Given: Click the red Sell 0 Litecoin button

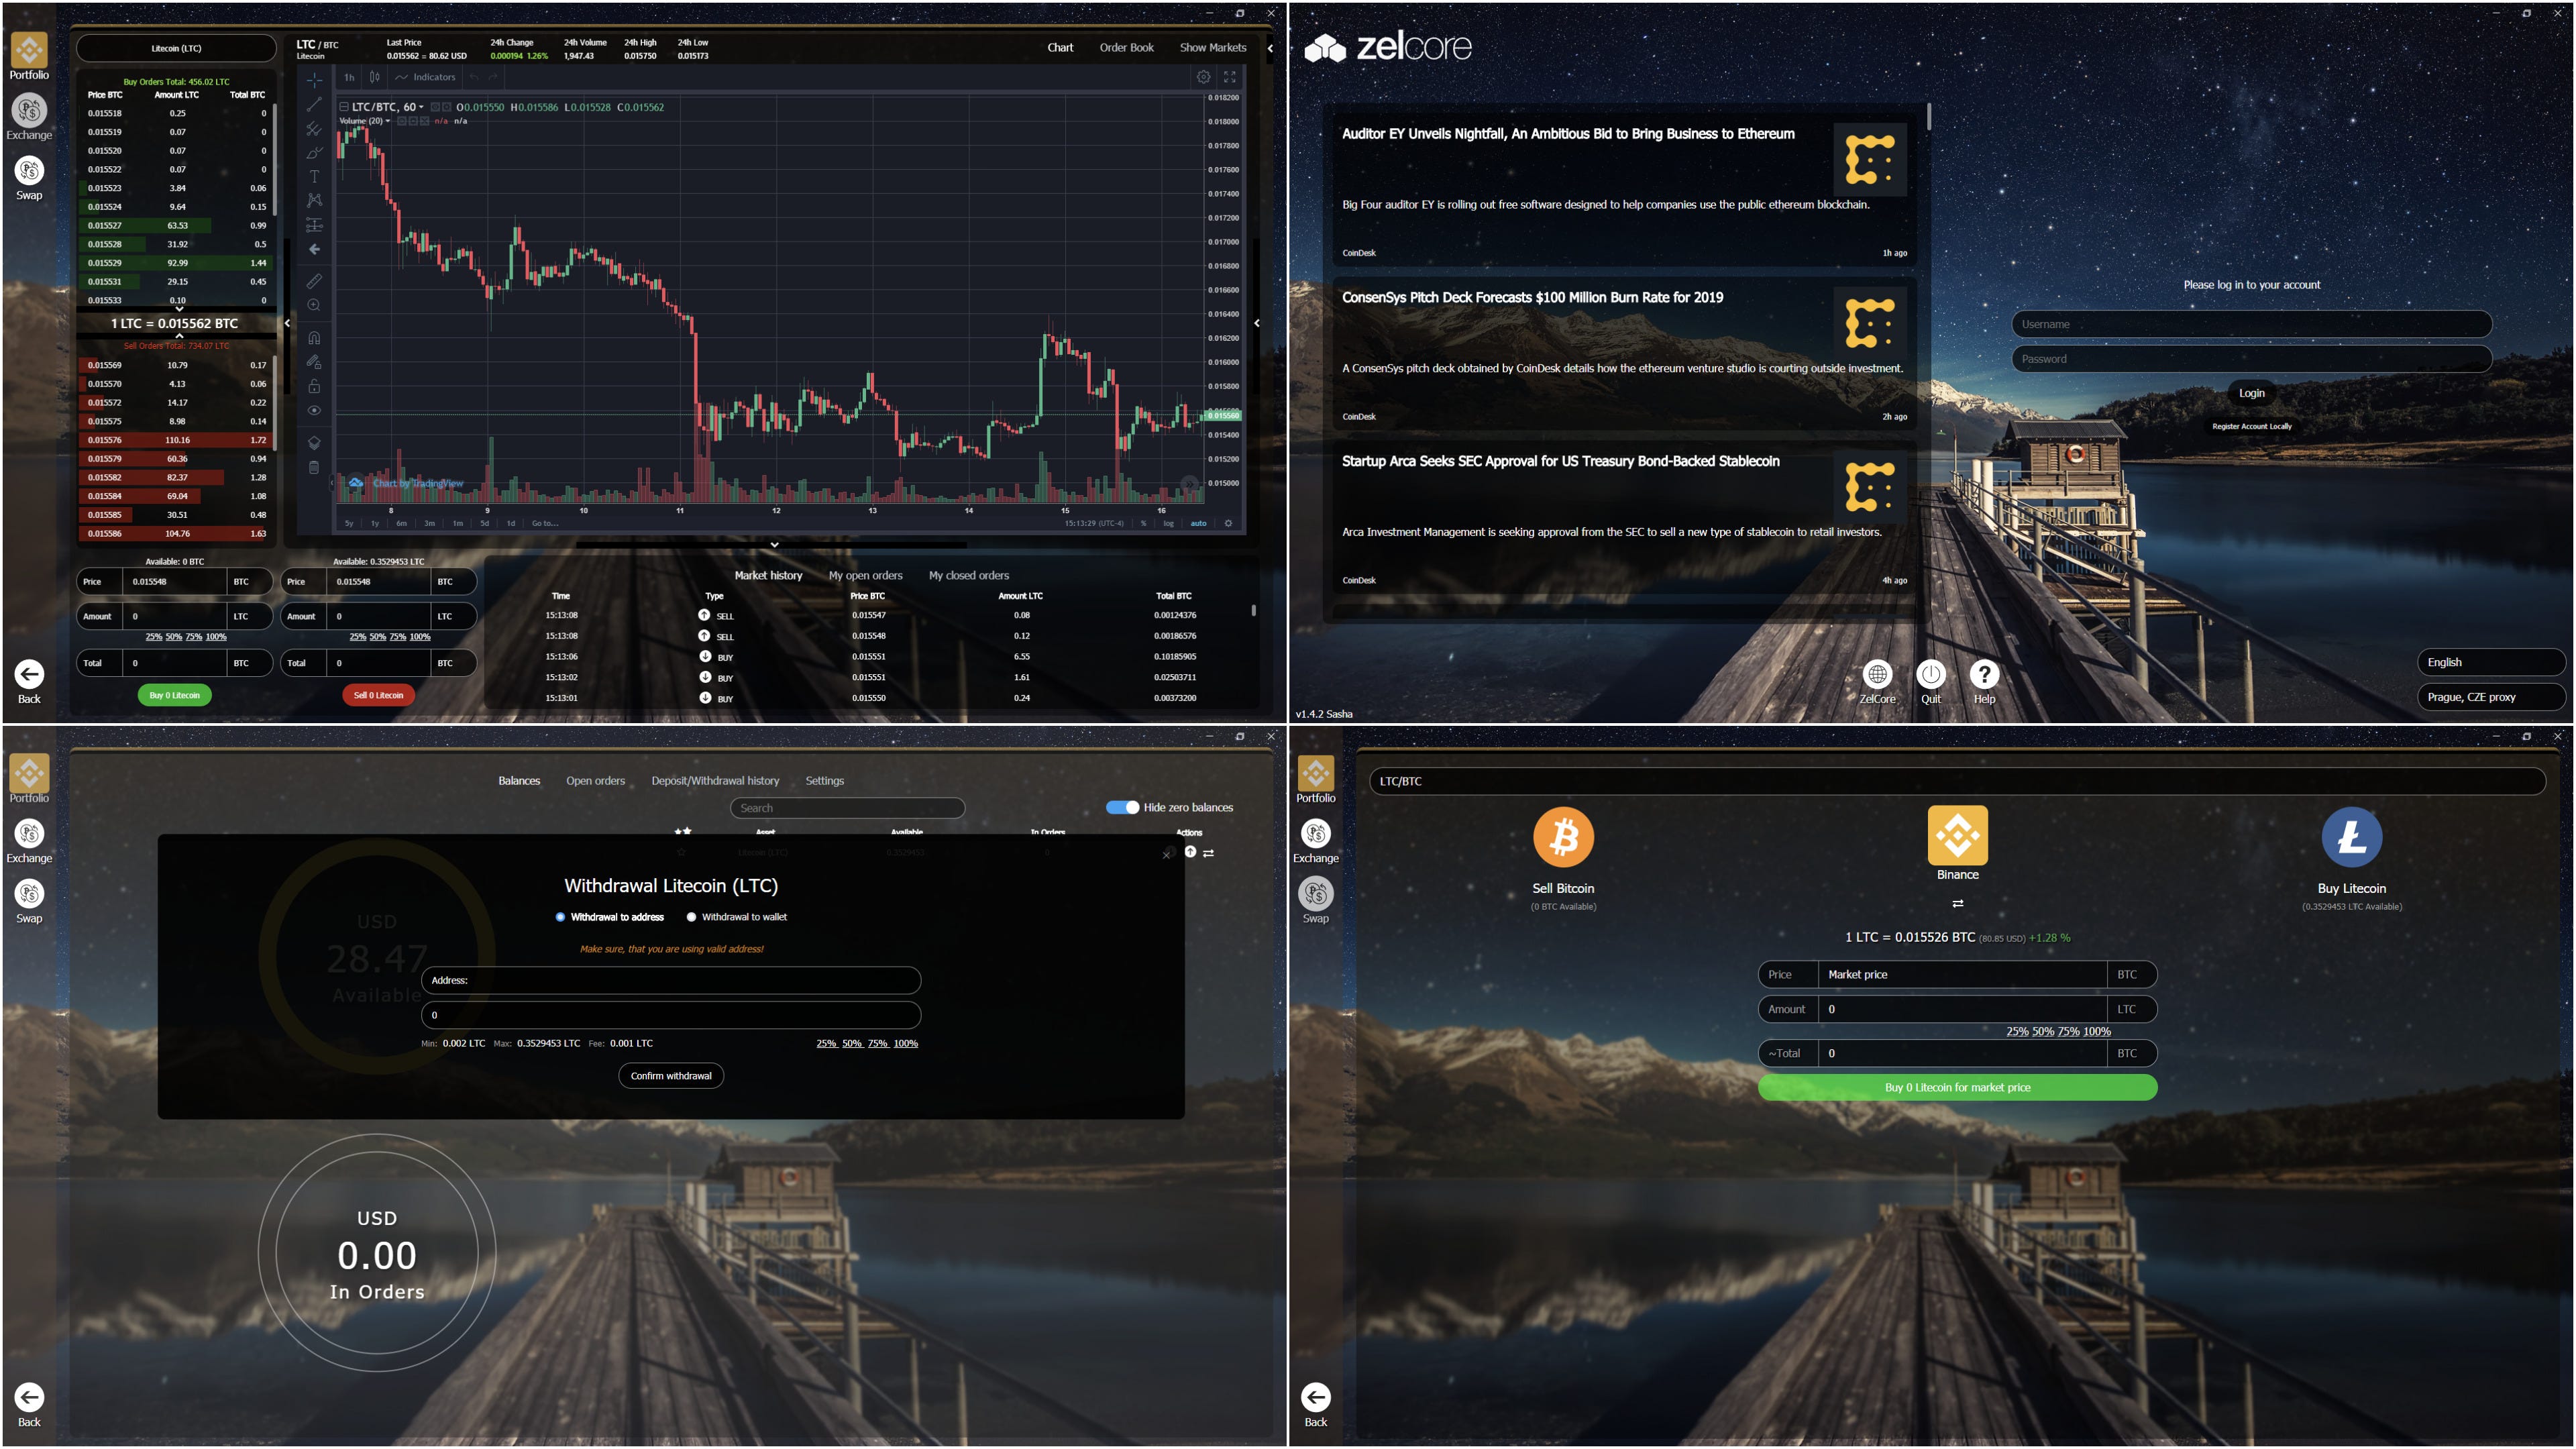Looking at the screenshot, I should coord(378,695).
